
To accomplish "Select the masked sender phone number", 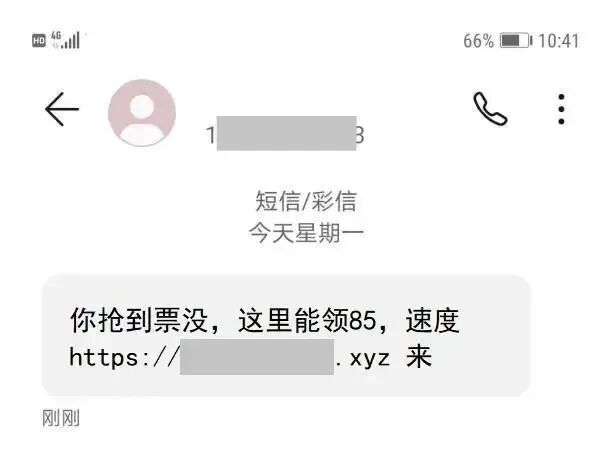I will point(285,134).
